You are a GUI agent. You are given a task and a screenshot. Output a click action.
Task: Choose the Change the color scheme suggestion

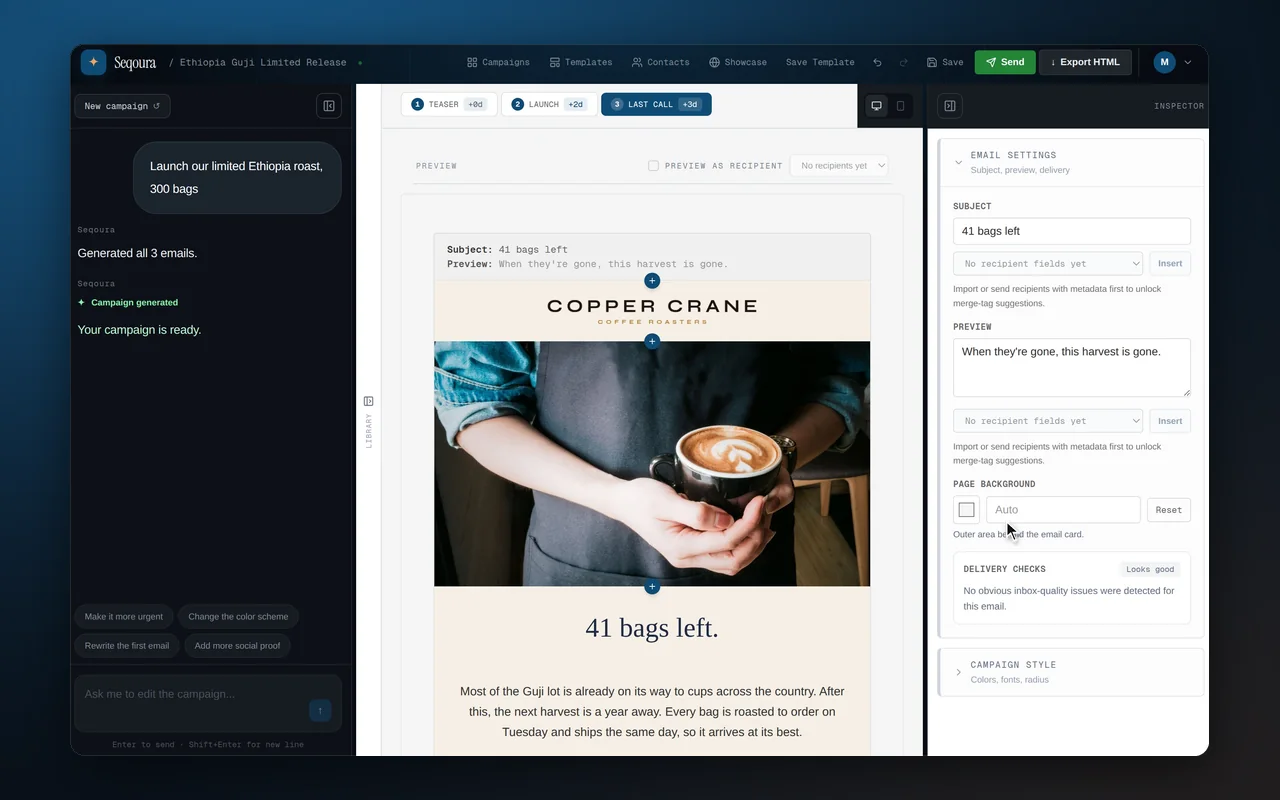(x=238, y=617)
